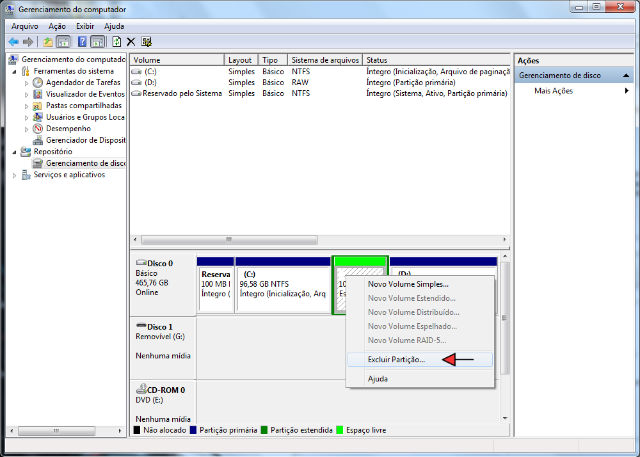Expand Desempenho arrow

27,129
